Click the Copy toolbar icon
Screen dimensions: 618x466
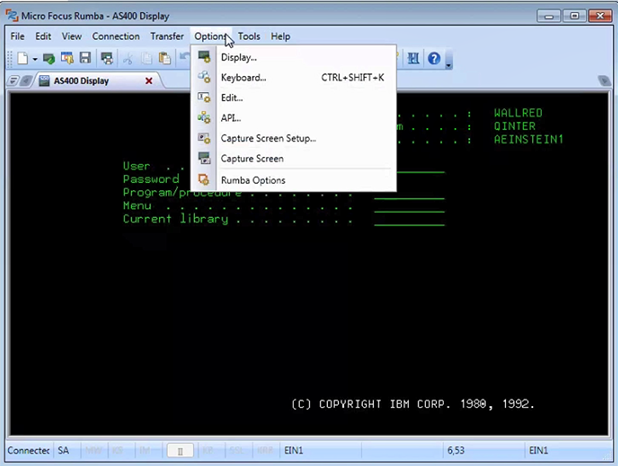146,58
